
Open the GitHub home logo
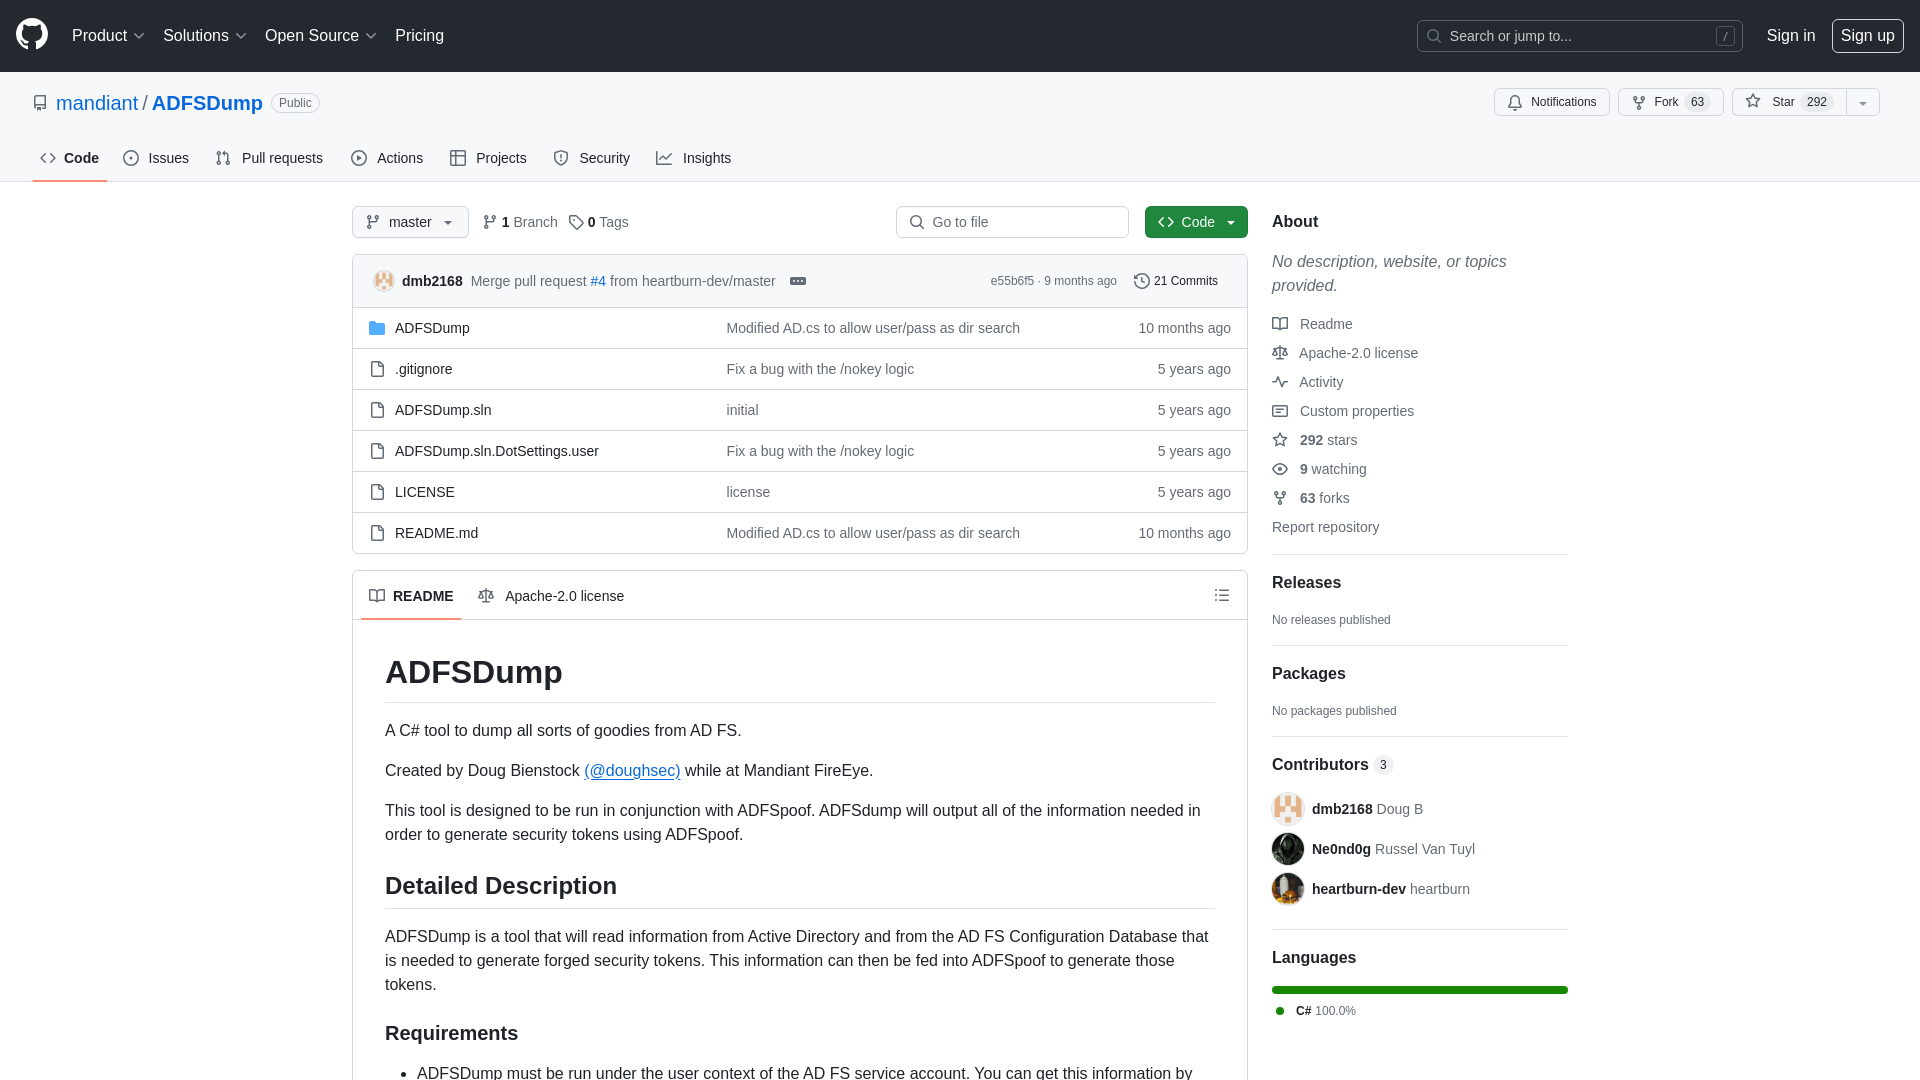[32, 35]
